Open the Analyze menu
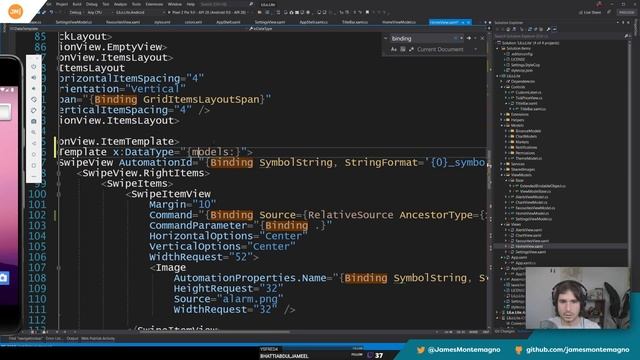The image size is (640, 360). point(120,4)
